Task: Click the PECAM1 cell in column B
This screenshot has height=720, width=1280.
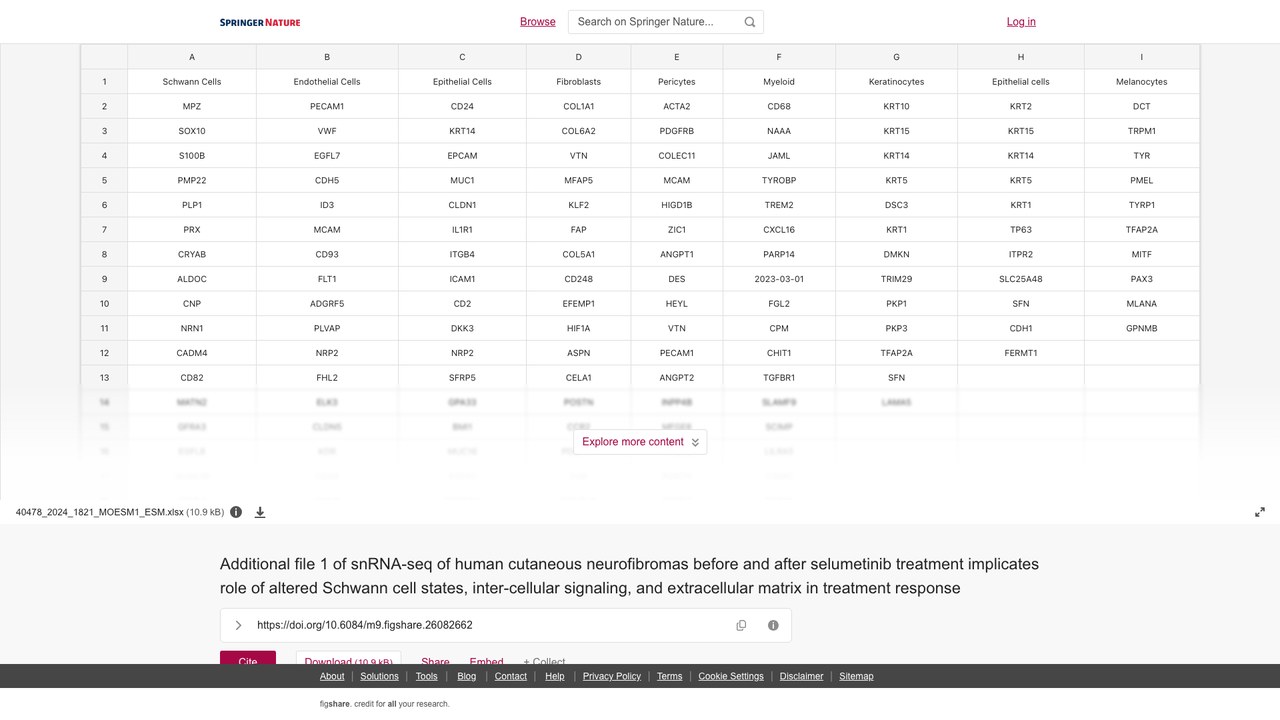Action: 327,106
